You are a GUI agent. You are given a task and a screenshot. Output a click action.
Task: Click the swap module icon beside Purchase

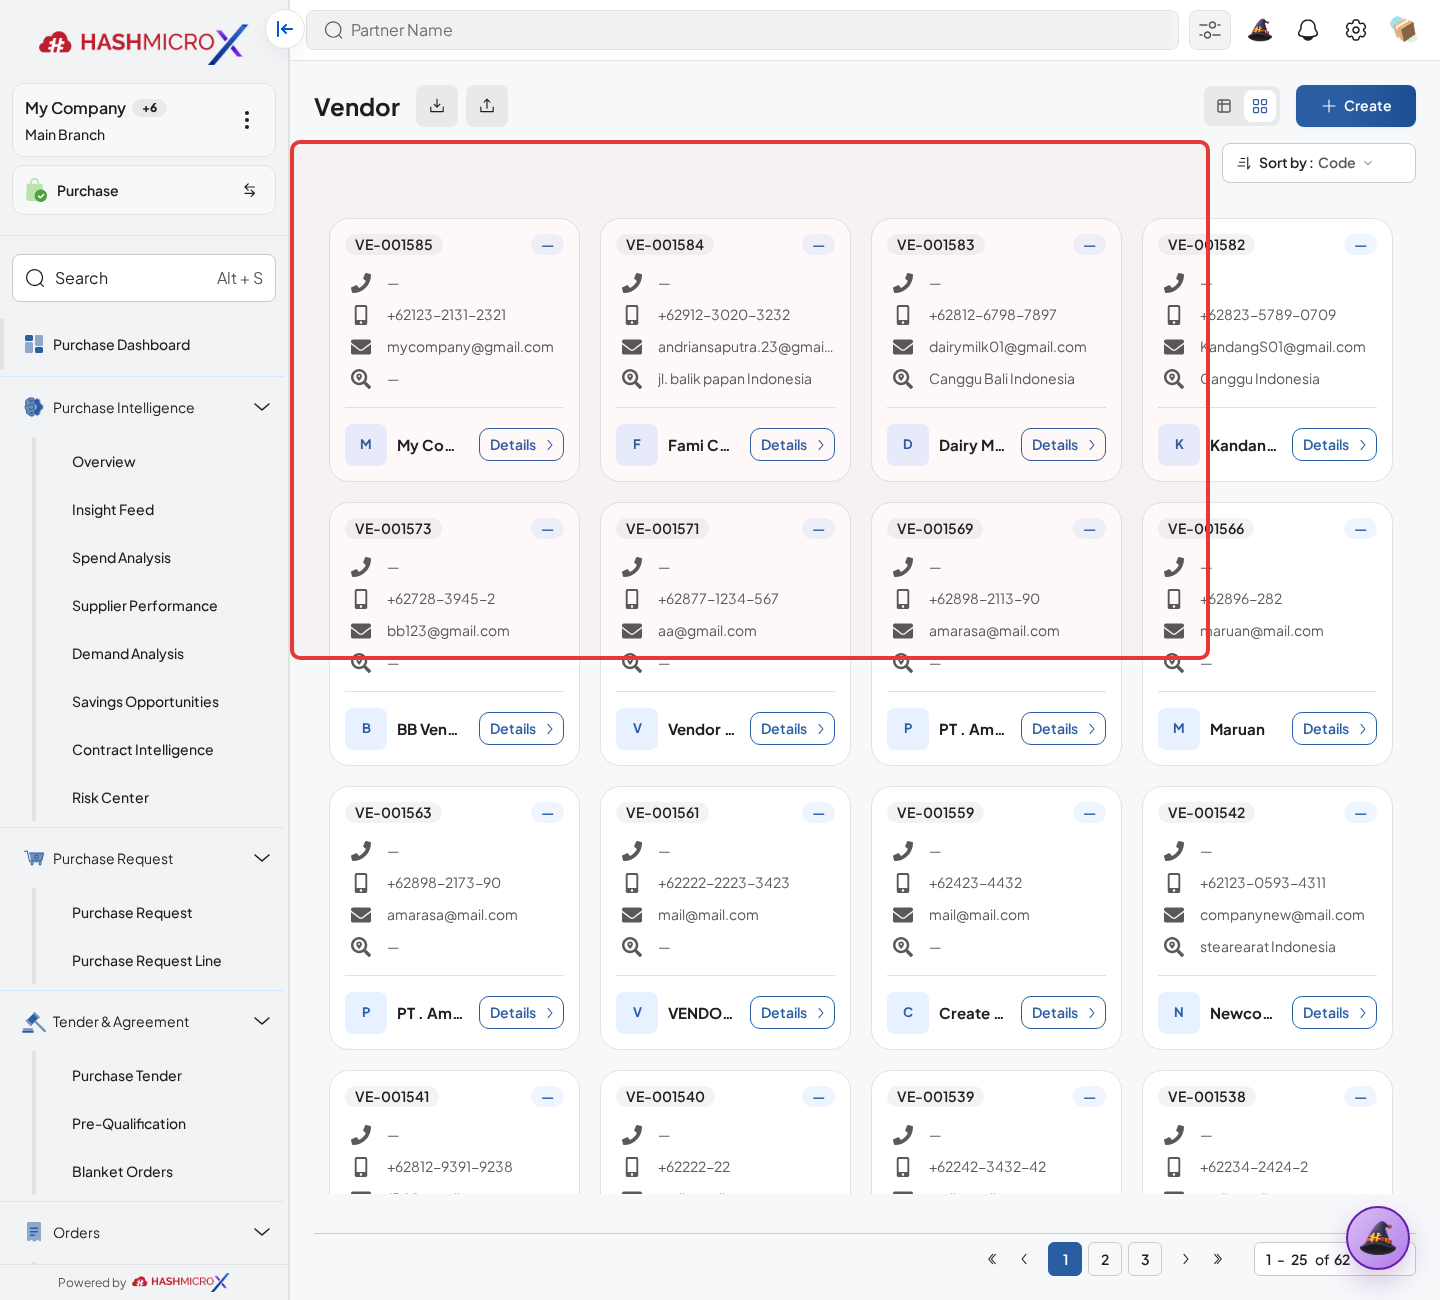pyautogui.click(x=250, y=190)
